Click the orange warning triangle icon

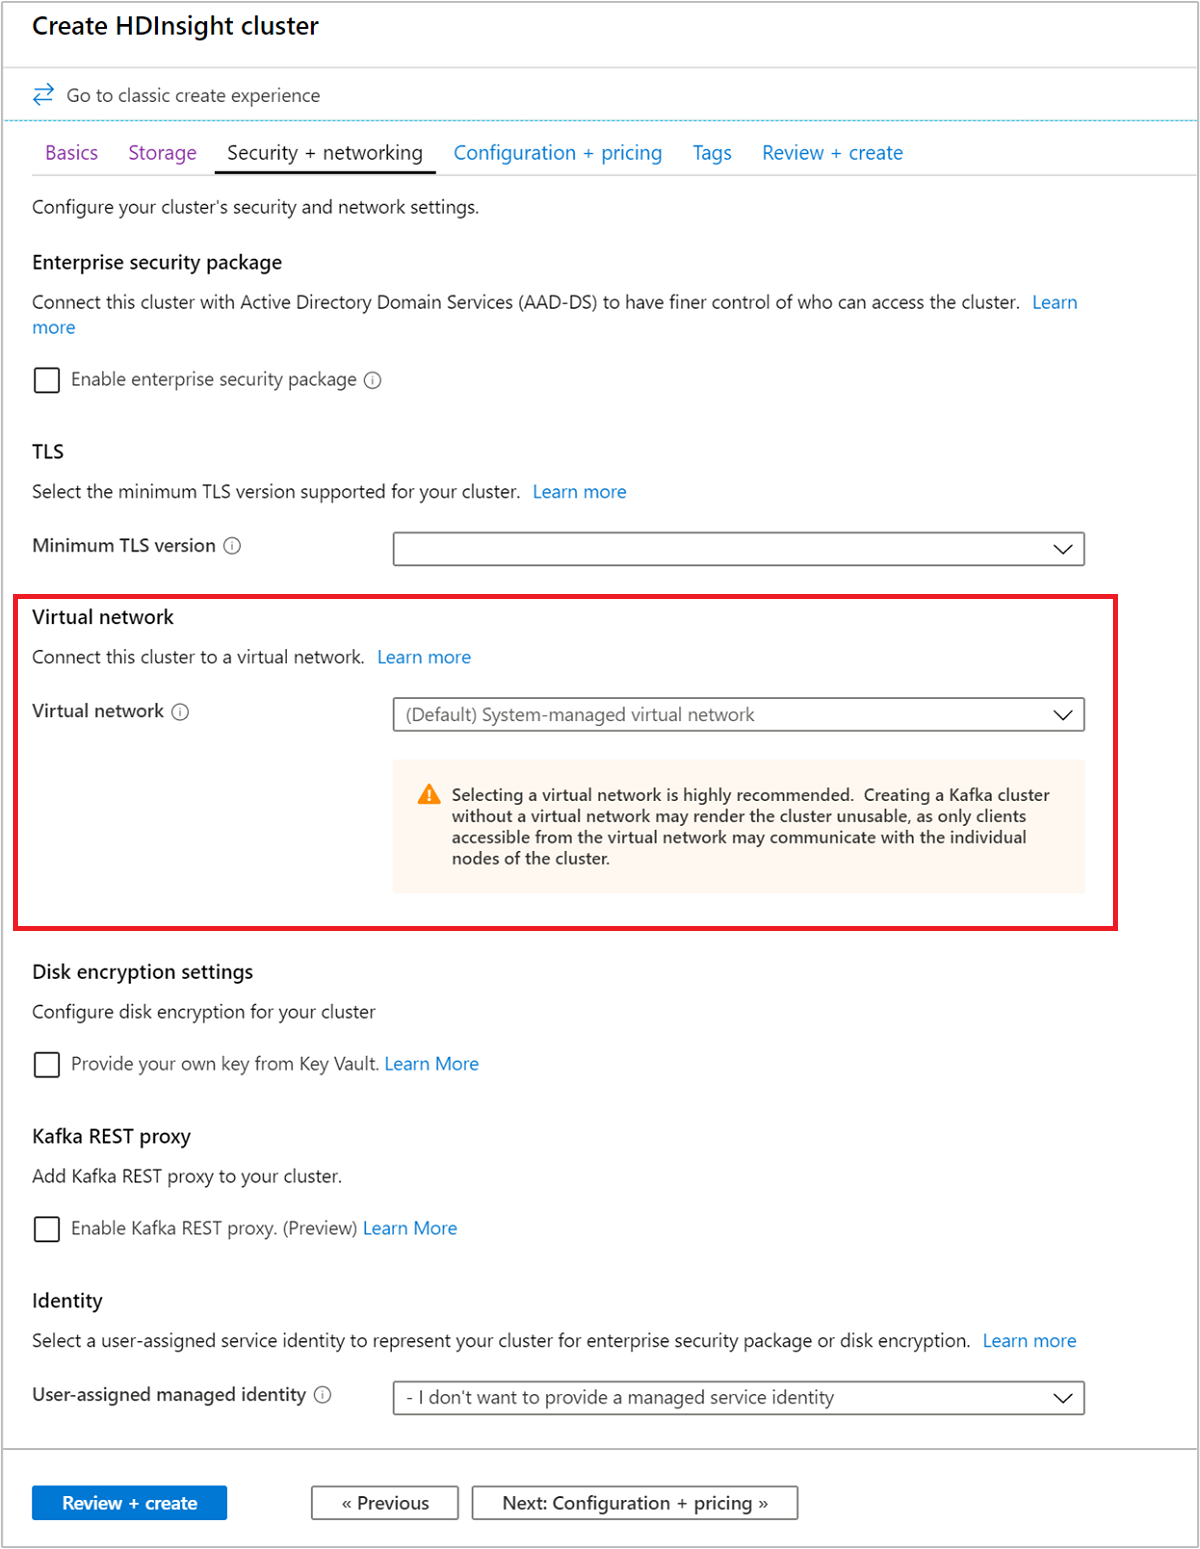[429, 795]
